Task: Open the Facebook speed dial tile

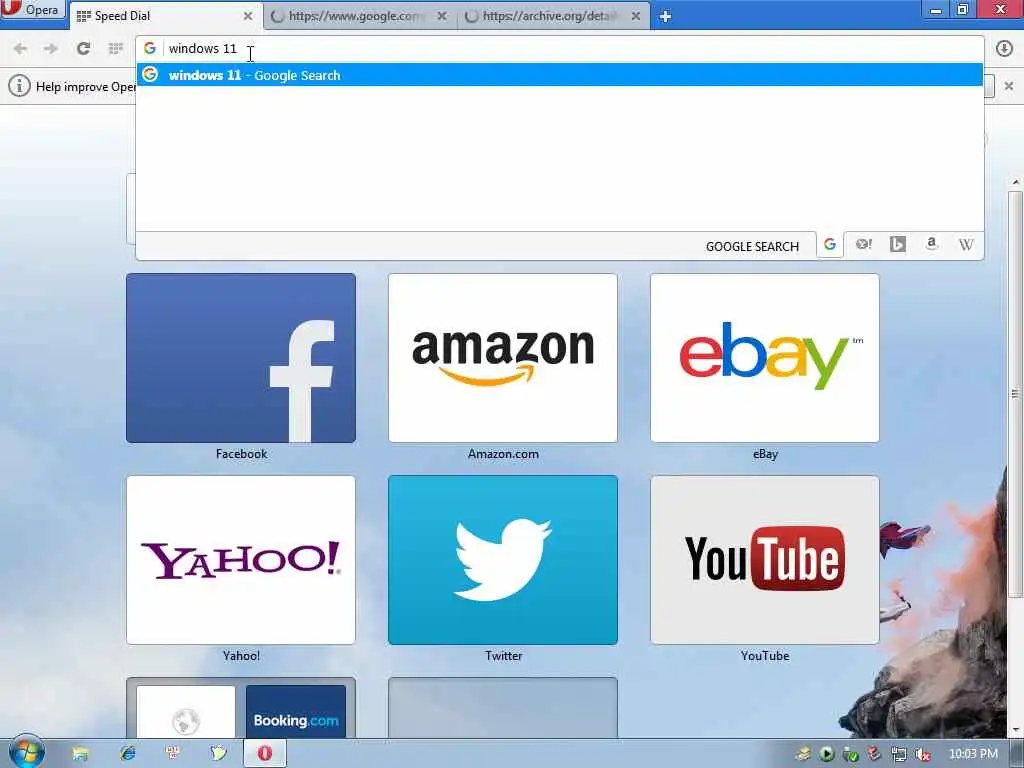Action: (x=241, y=358)
